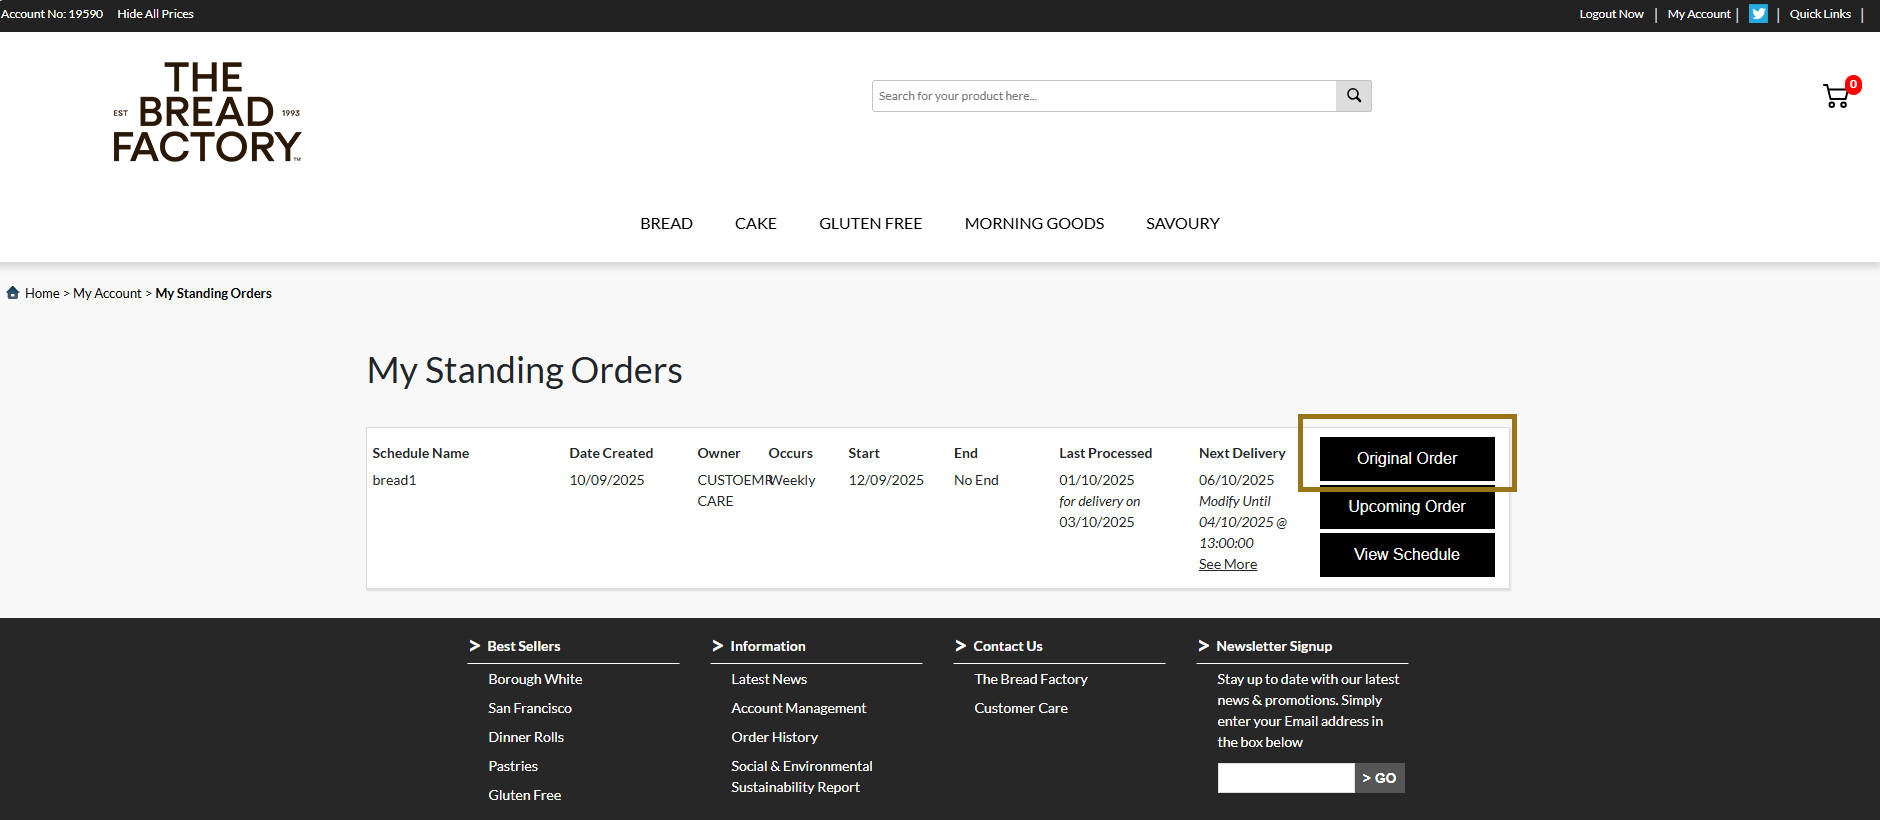Click the Next Delivery column header
This screenshot has width=1880, height=820.
(1242, 453)
